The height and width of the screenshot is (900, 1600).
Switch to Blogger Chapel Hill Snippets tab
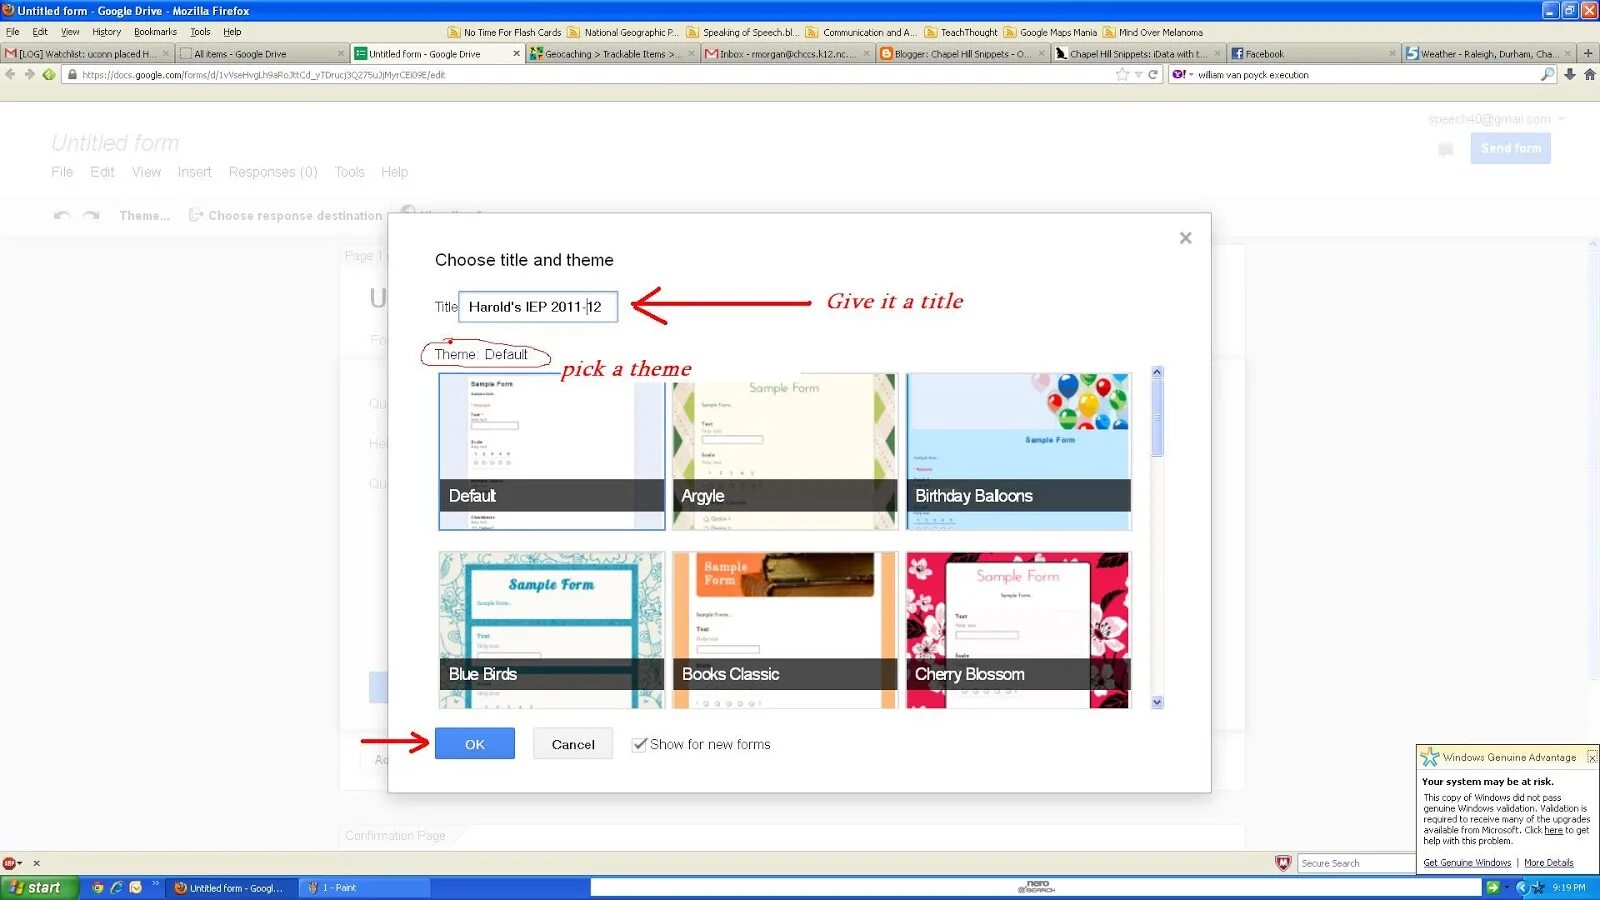962,54
